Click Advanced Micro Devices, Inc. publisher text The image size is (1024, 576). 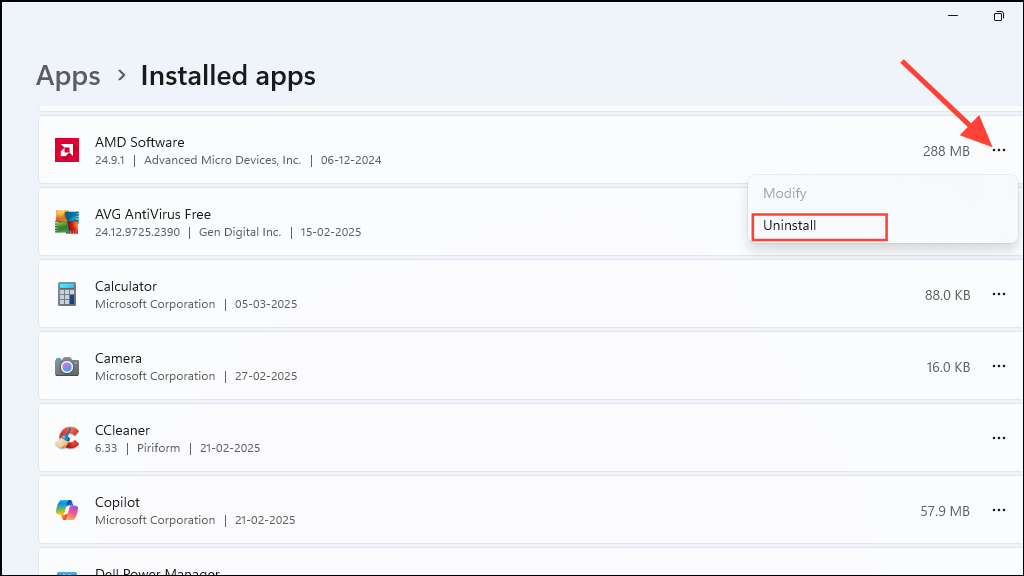(x=222, y=160)
